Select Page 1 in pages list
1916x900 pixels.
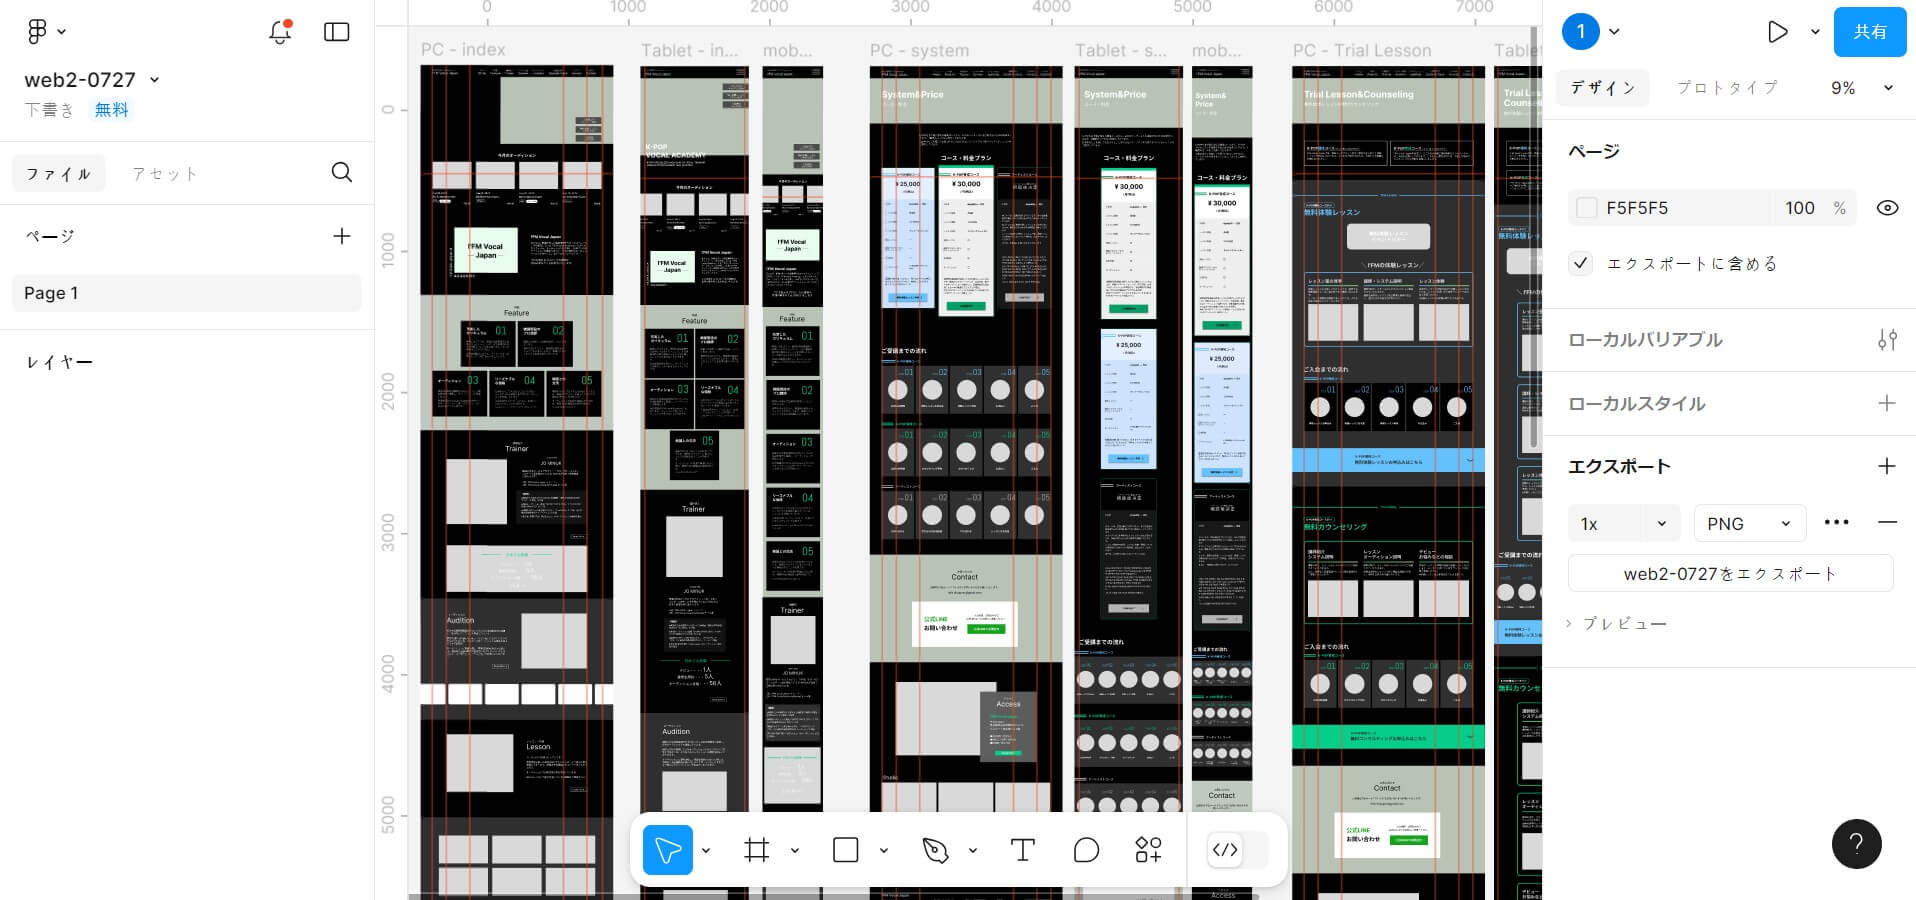tap(186, 293)
